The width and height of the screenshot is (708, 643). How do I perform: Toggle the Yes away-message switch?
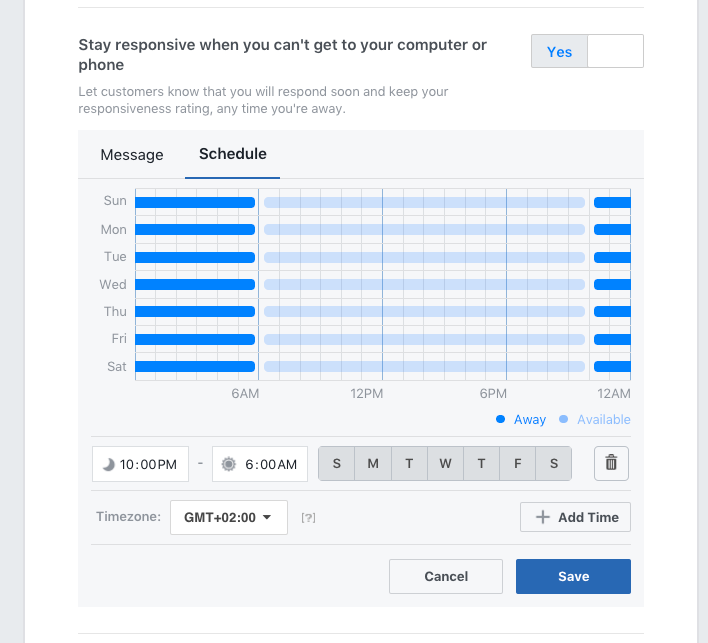tap(587, 51)
